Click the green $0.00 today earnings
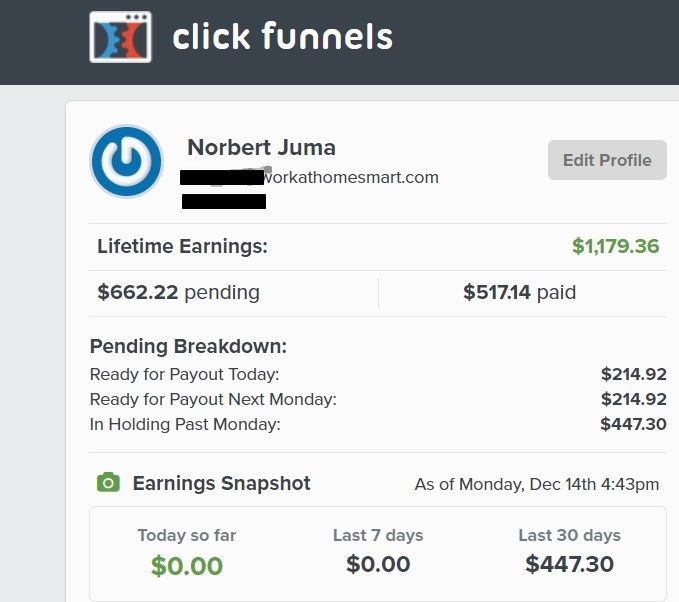This screenshot has width=679, height=602. coord(187,566)
